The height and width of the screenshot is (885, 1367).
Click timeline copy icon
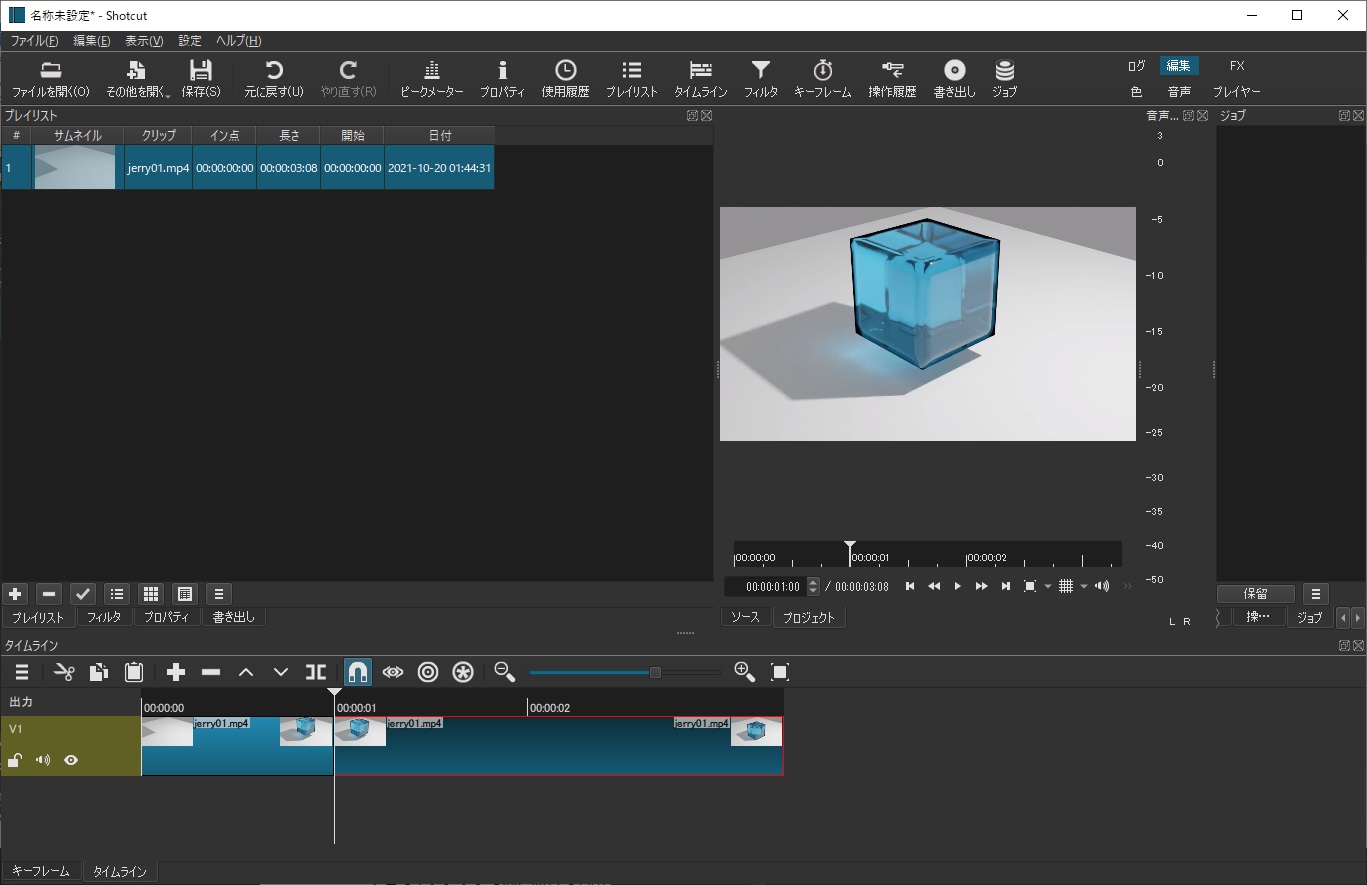coord(99,672)
